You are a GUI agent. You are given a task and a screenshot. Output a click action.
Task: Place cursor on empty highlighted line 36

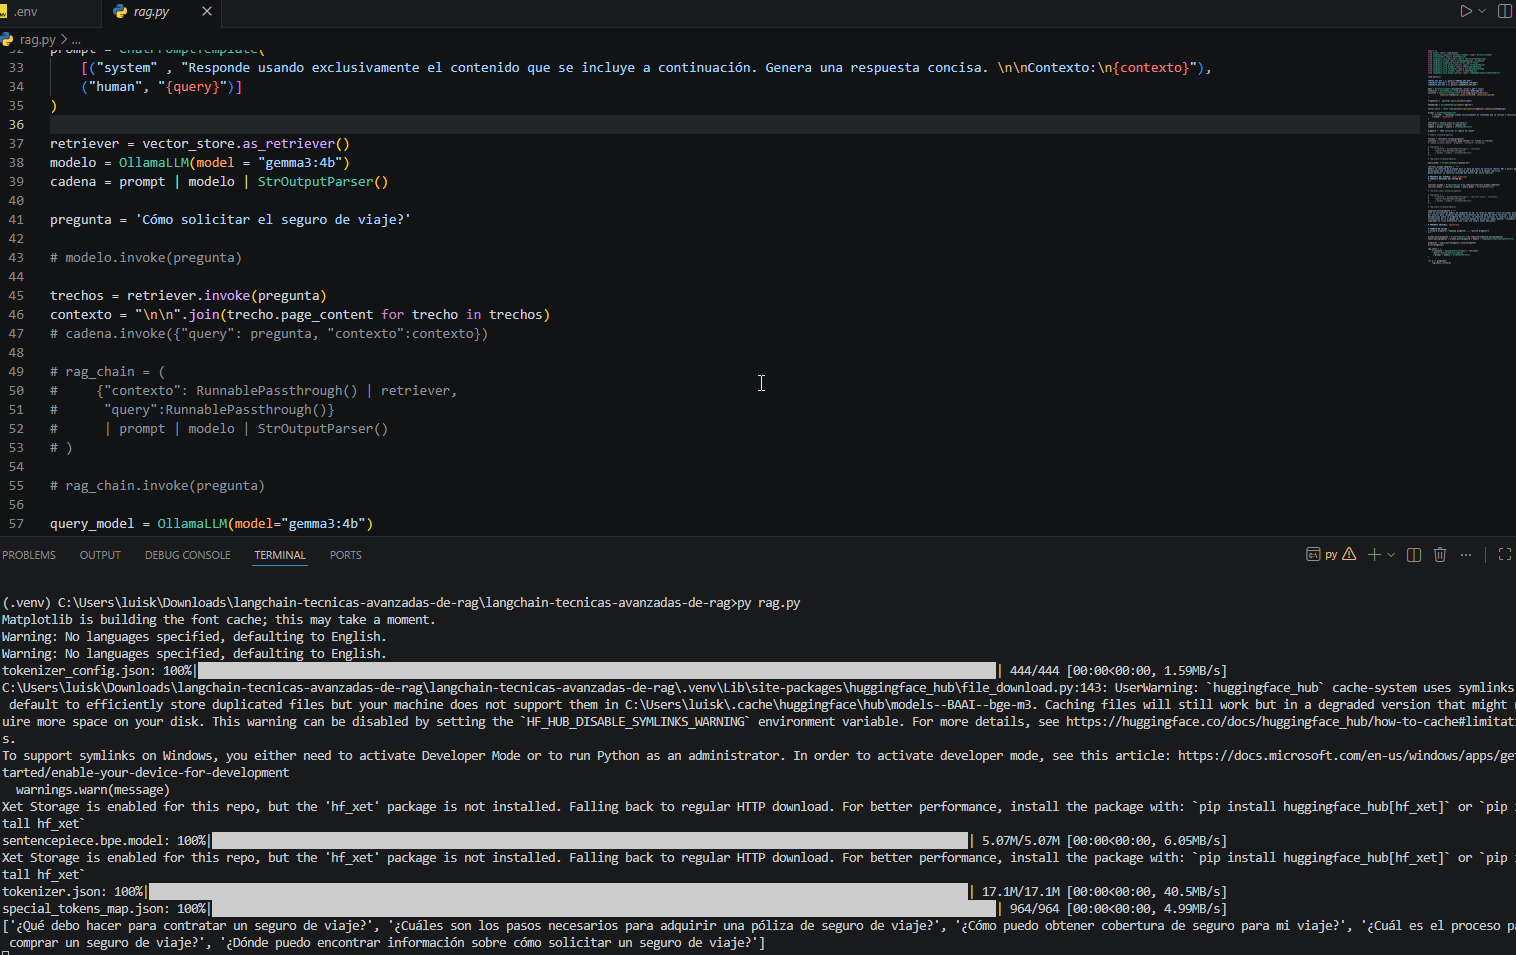click(735, 125)
